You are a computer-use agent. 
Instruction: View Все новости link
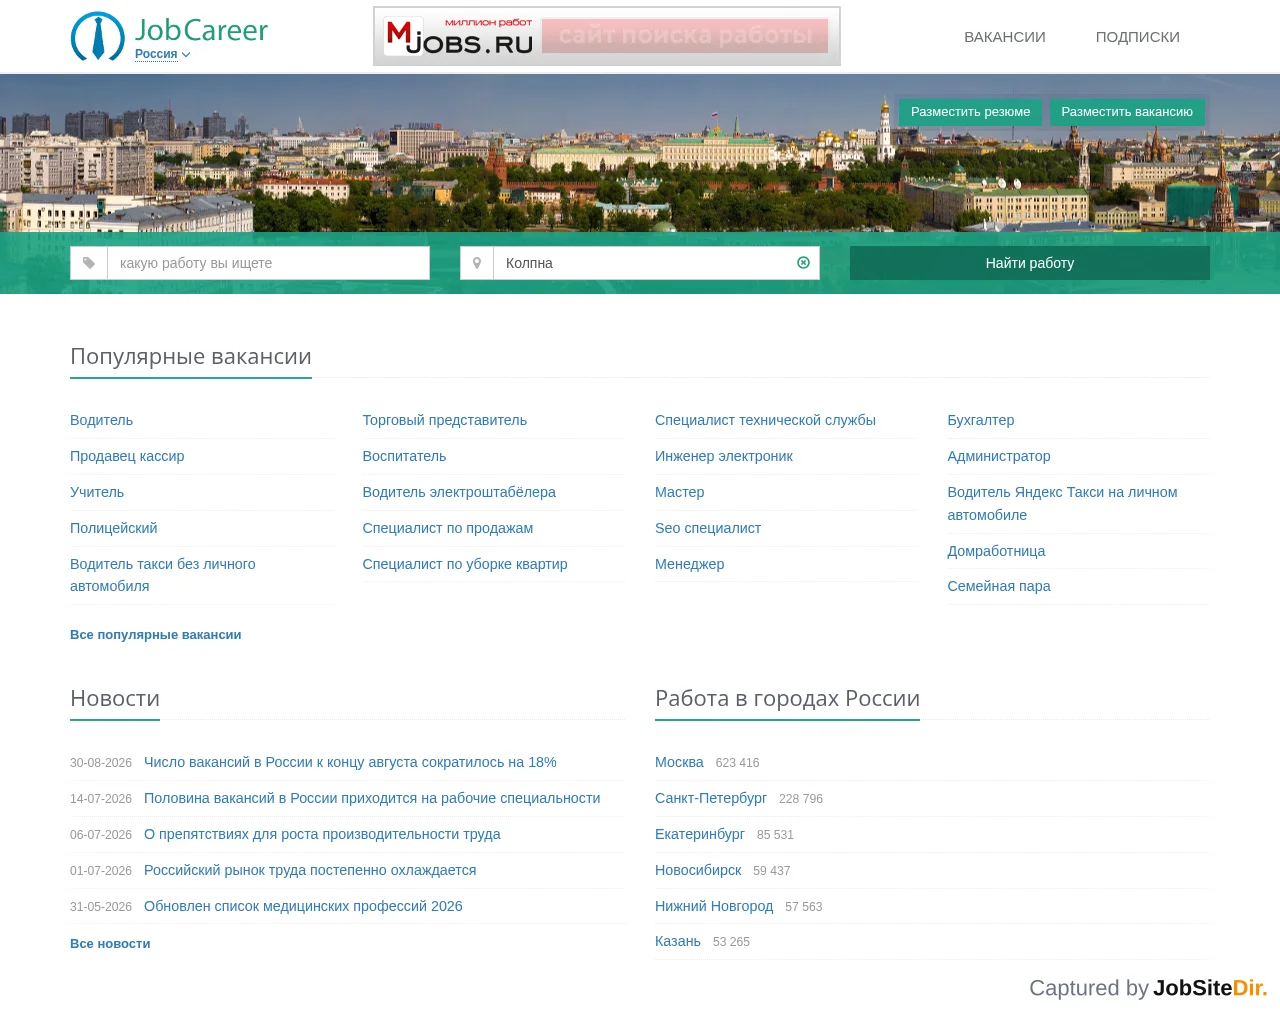point(110,944)
